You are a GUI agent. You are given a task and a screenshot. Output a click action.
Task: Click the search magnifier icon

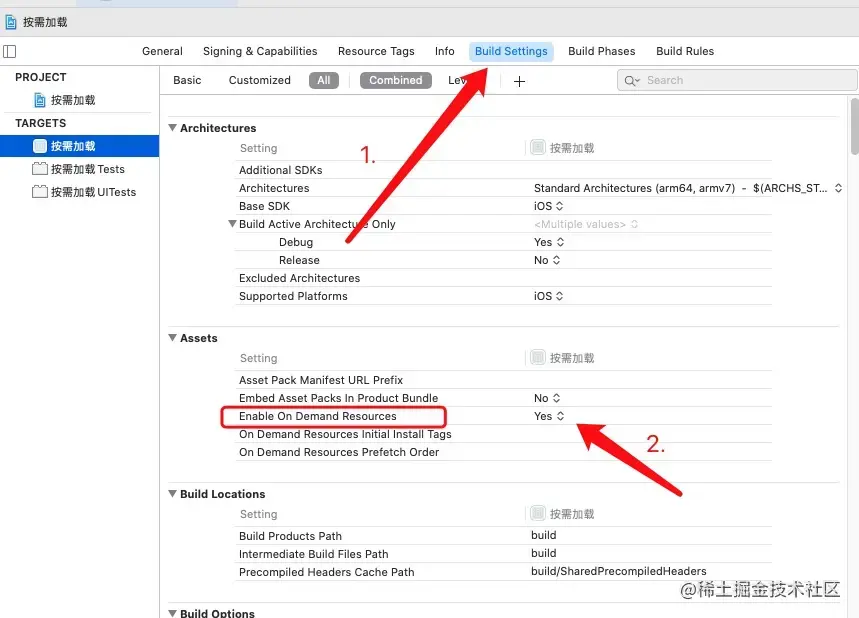coord(631,81)
